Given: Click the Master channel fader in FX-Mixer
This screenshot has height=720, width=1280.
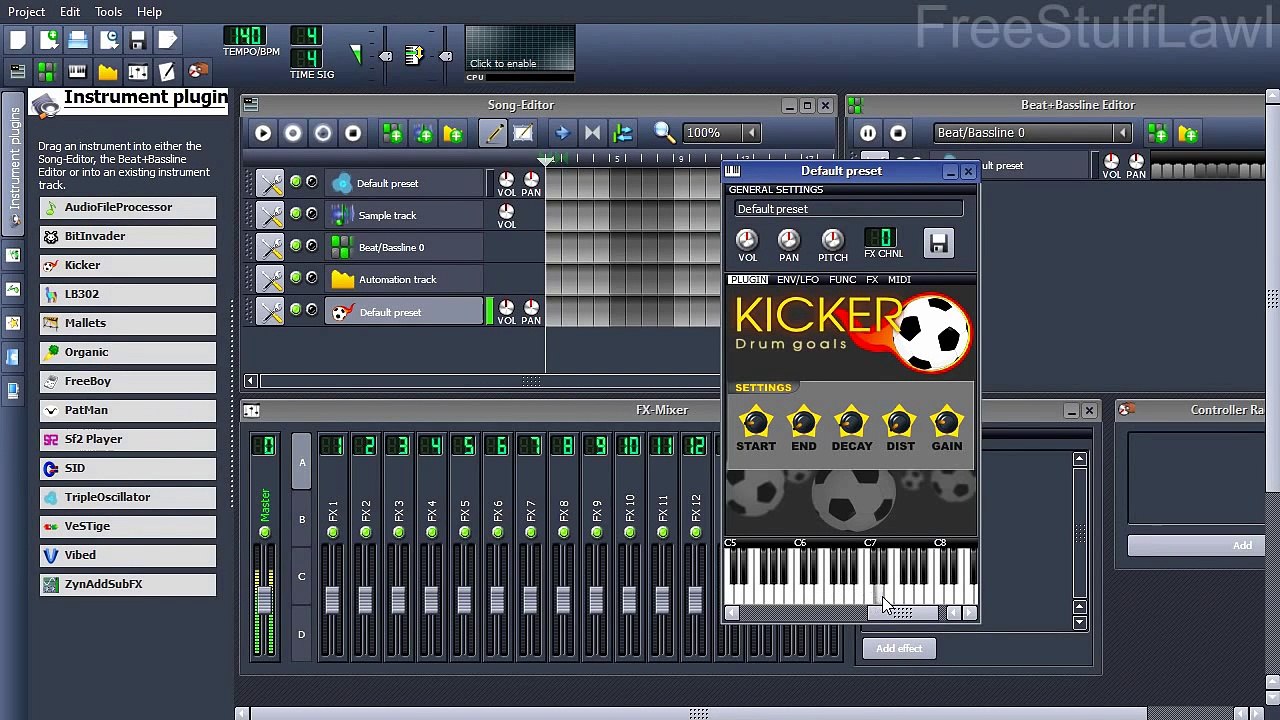Looking at the screenshot, I should coord(264,600).
